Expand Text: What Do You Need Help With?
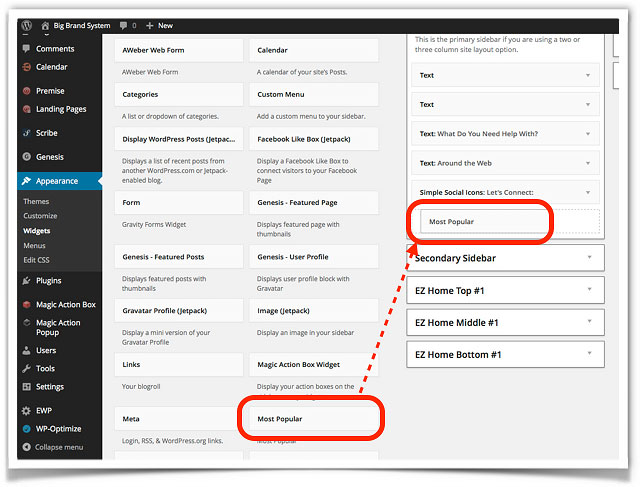This screenshot has width=640, height=487. coord(588,134)
